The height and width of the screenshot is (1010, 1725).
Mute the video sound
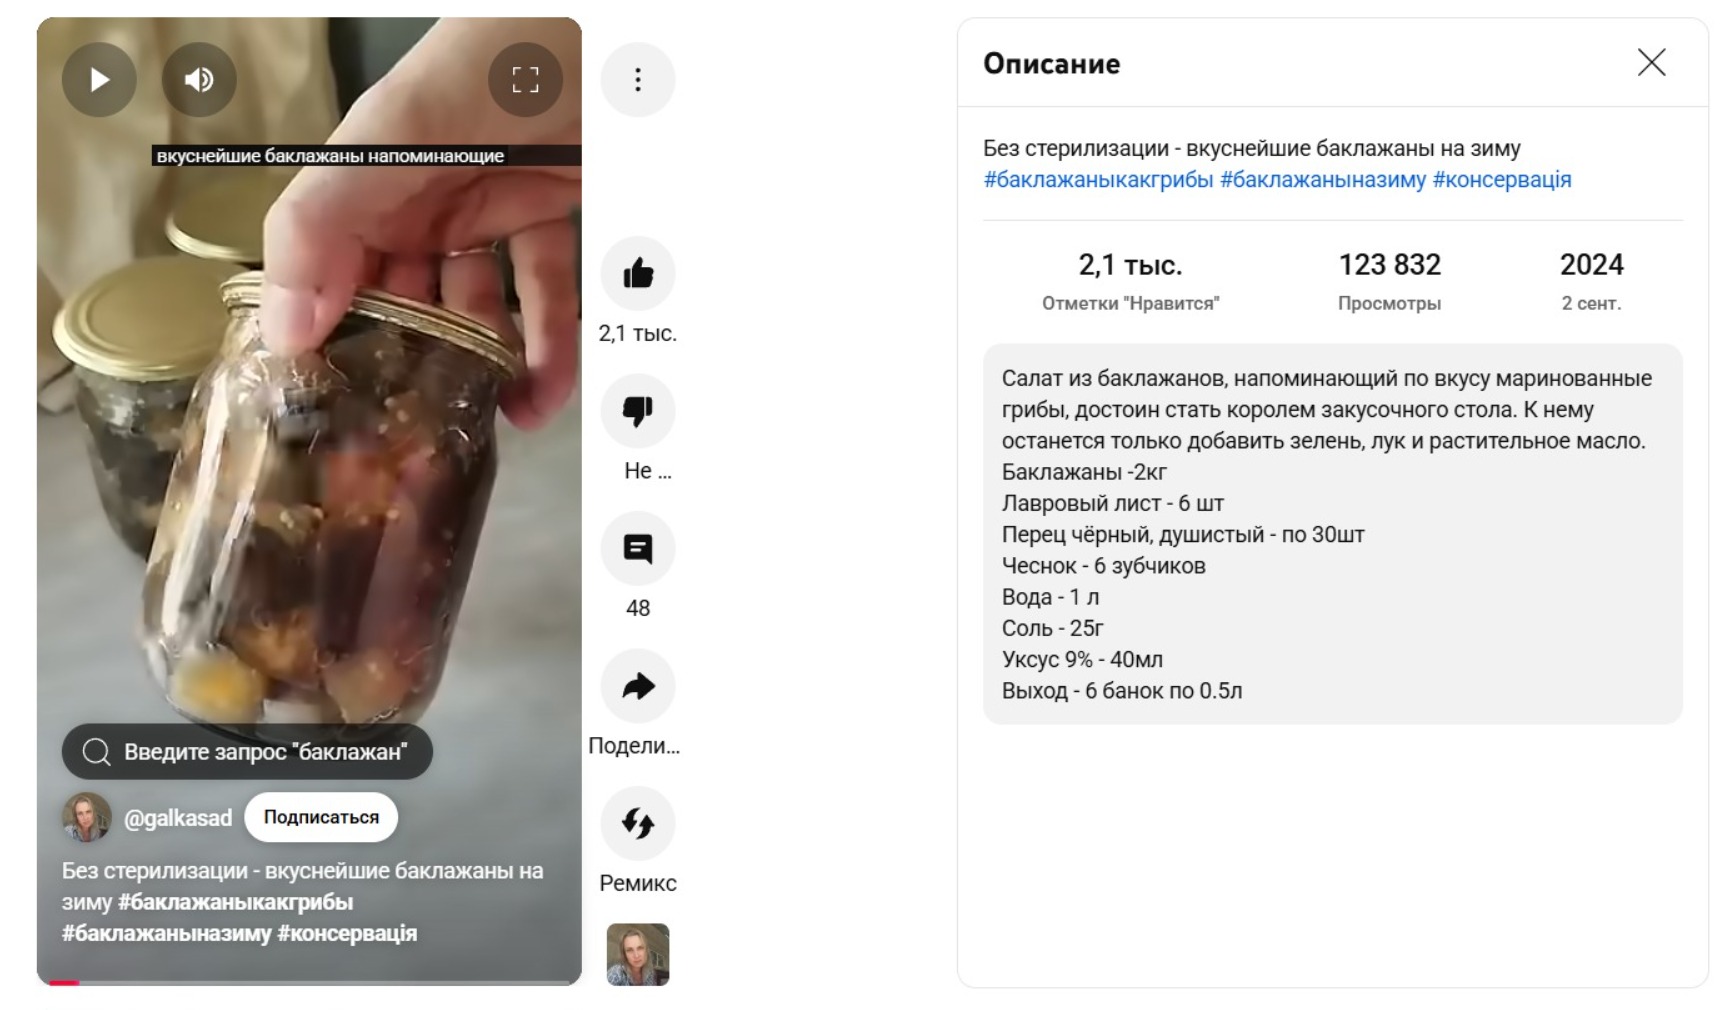(x=199, y=79)
